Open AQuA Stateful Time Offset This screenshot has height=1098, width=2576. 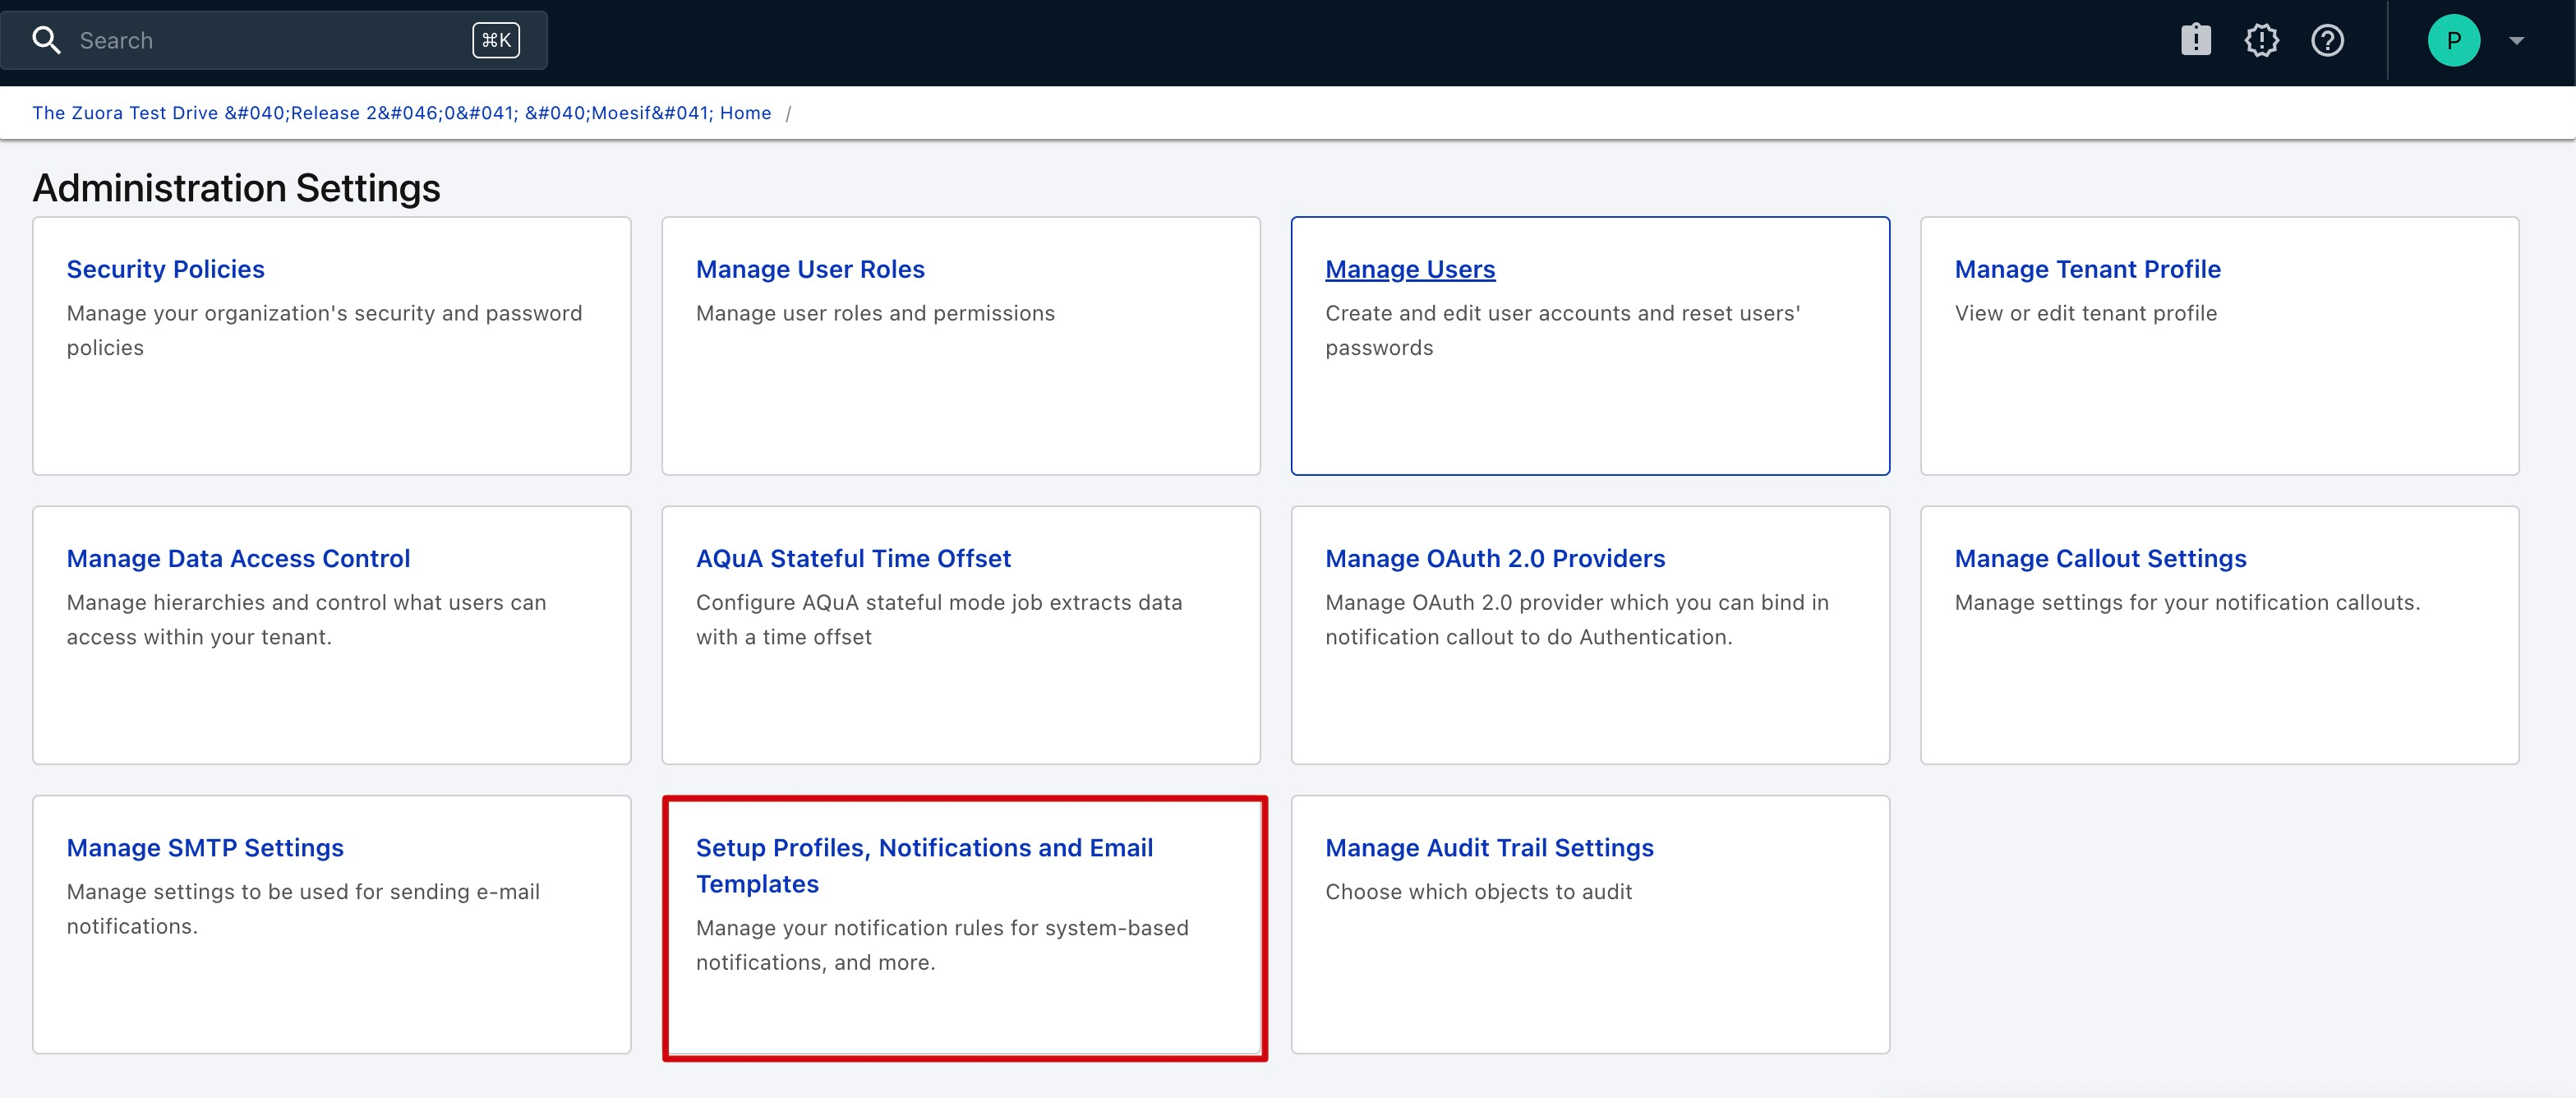click(853, 558)
